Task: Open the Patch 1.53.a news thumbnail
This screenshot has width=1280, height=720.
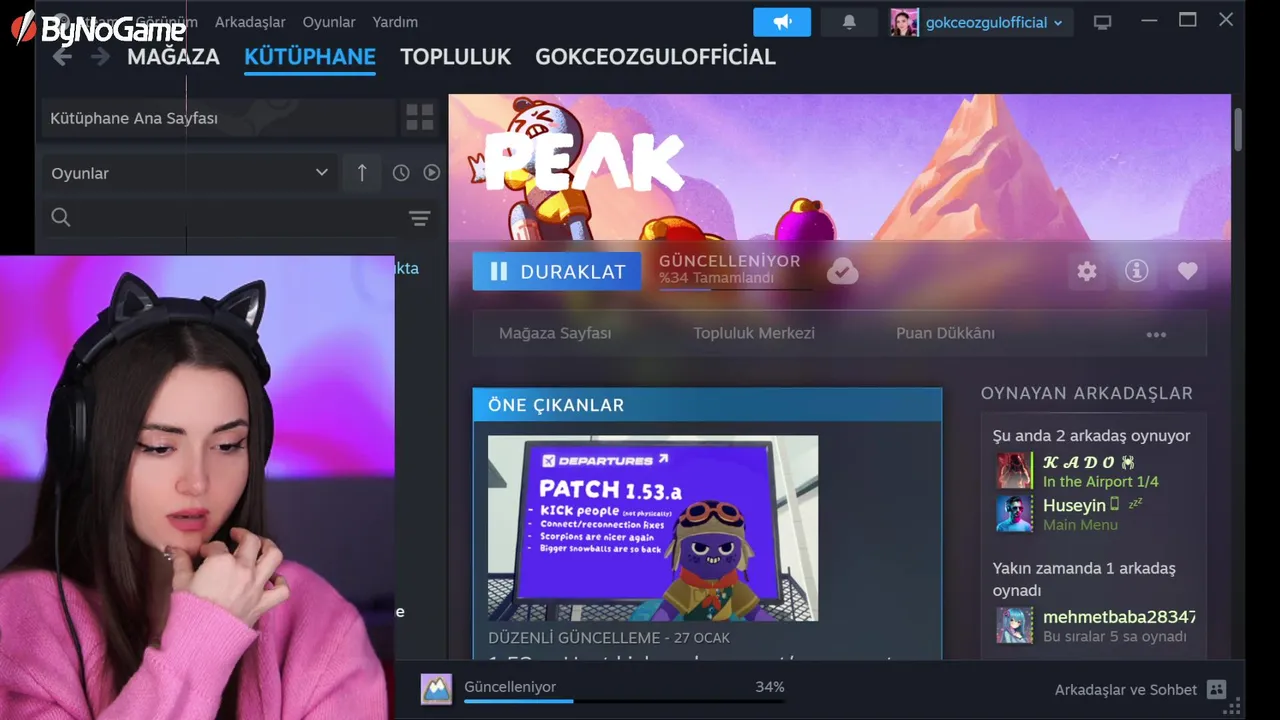Action: coord(653,528)
